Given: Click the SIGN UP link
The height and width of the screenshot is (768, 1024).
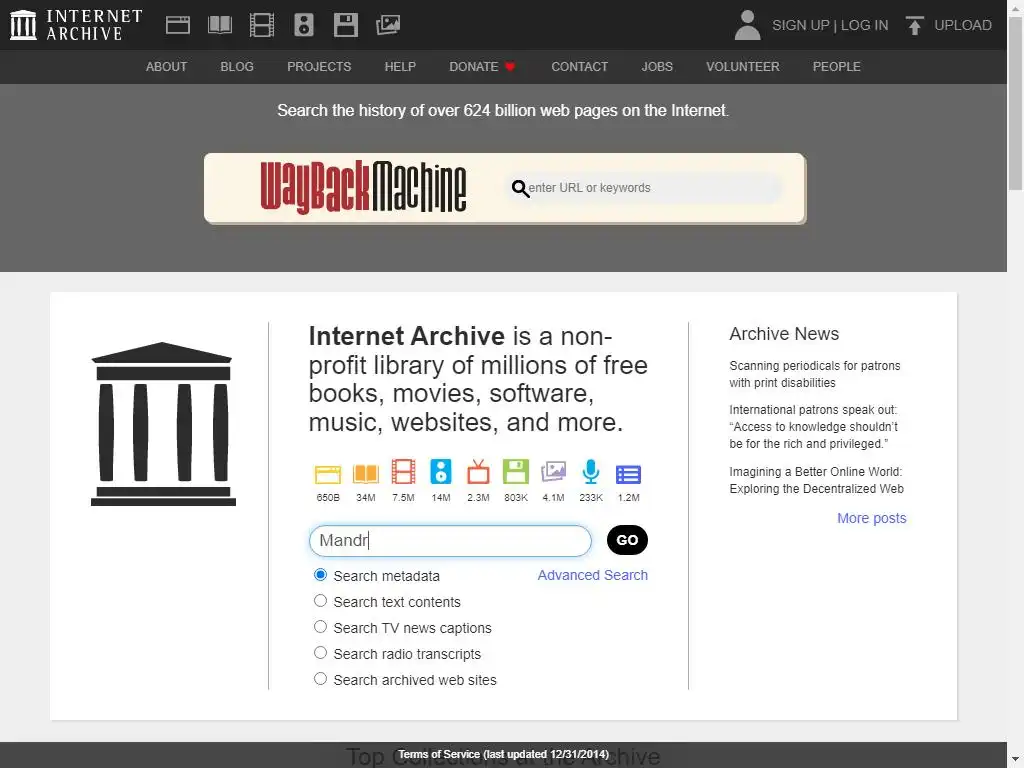Looking at the screenshot, I should [x=801, y=25].
